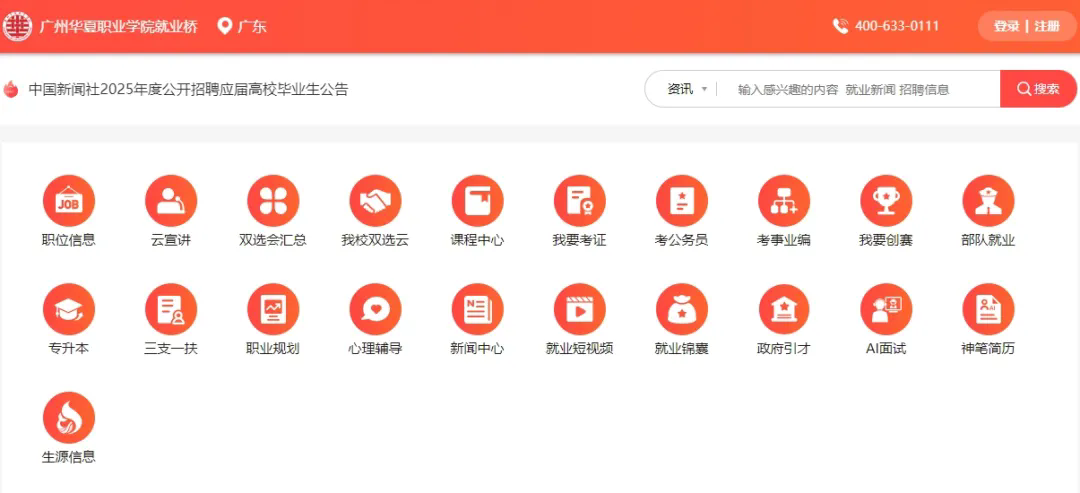Open the 云宣讲 presenter icon
1080x493 pixels.
click(x=171, y=201)
